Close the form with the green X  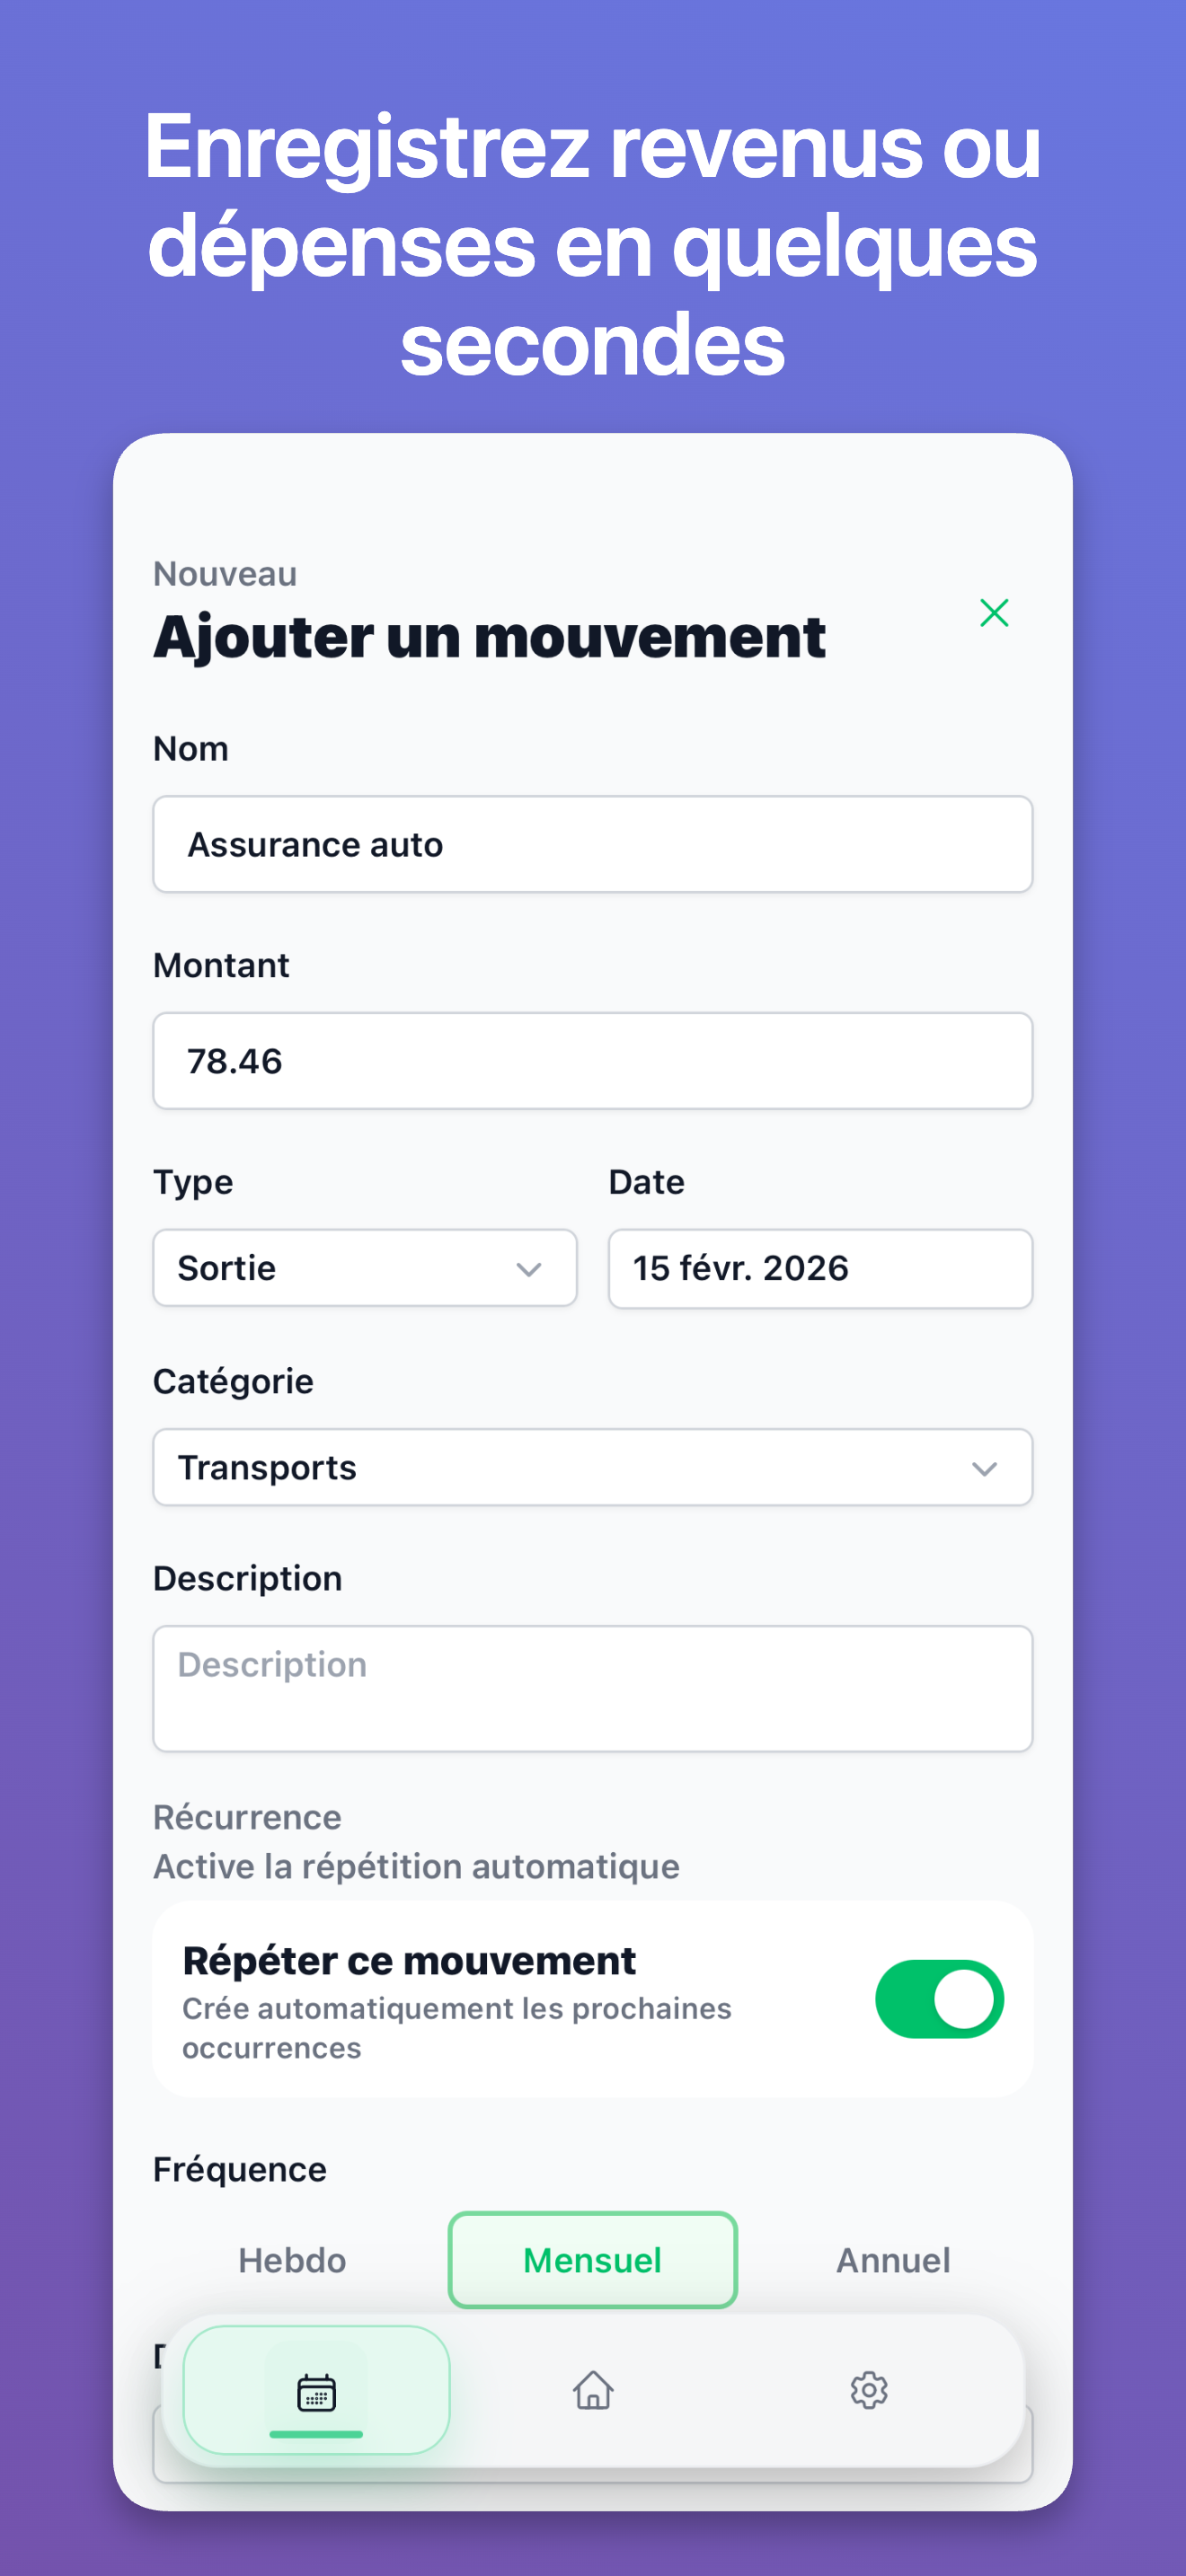click(x=994, y=614)
